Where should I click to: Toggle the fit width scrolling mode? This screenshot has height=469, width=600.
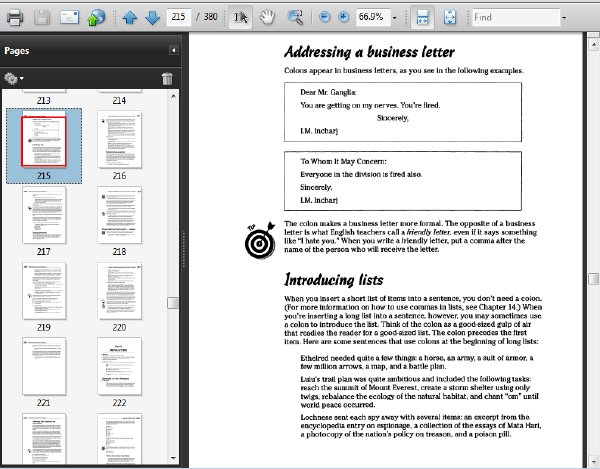tap(422, 17)
